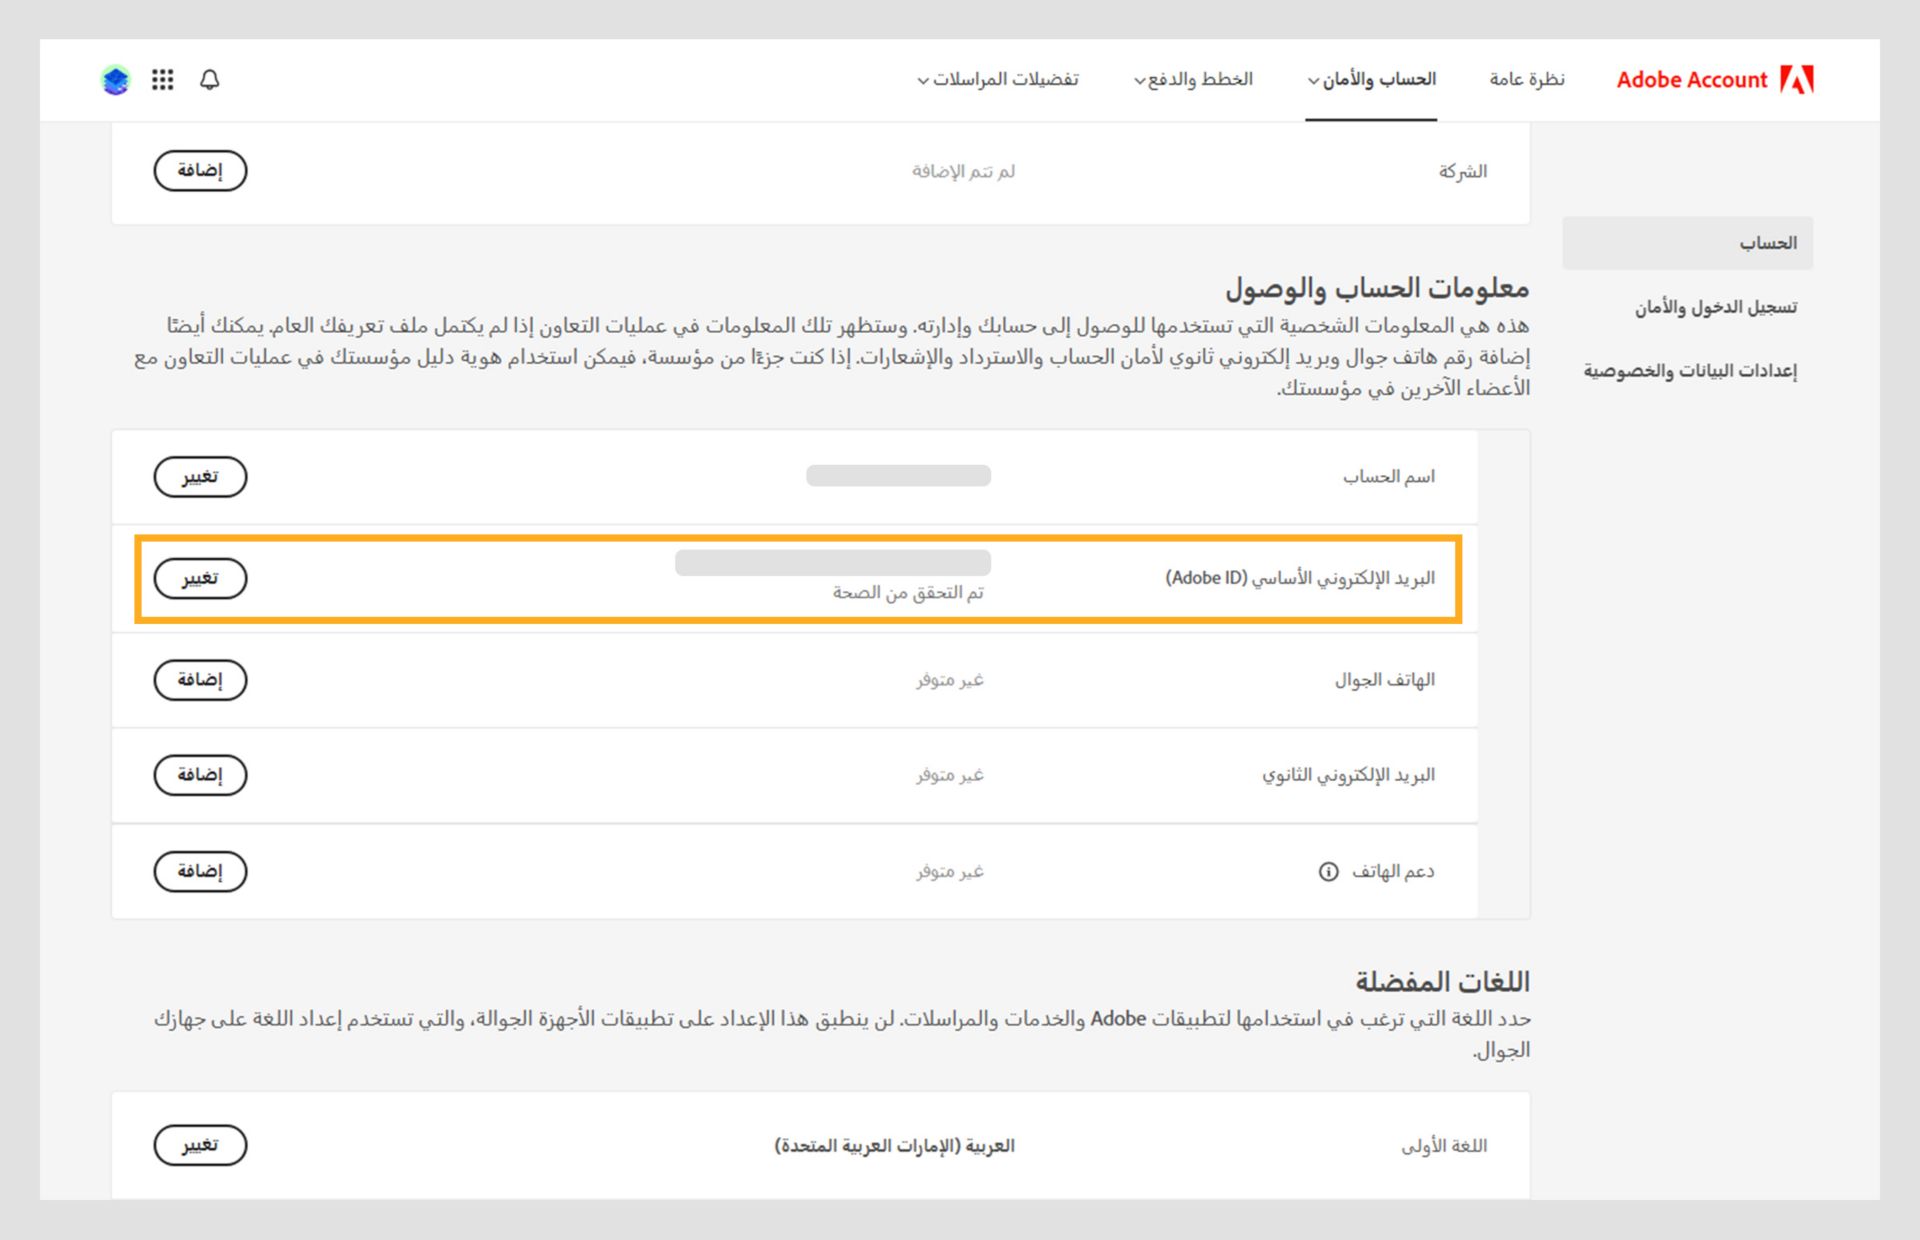Click the notifications bell icon

point(209,80)
